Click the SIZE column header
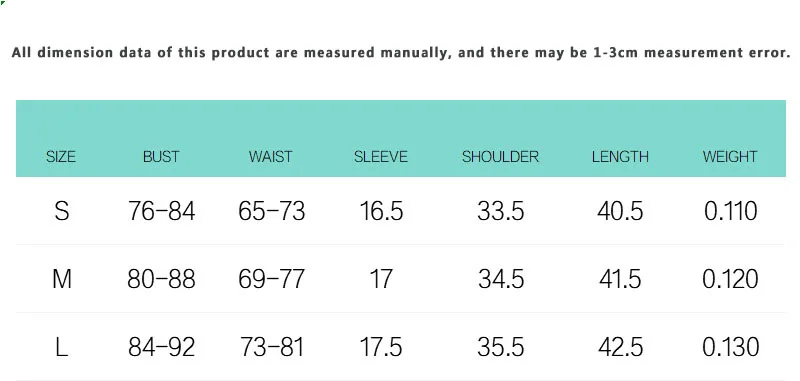 tap(61, 157)
